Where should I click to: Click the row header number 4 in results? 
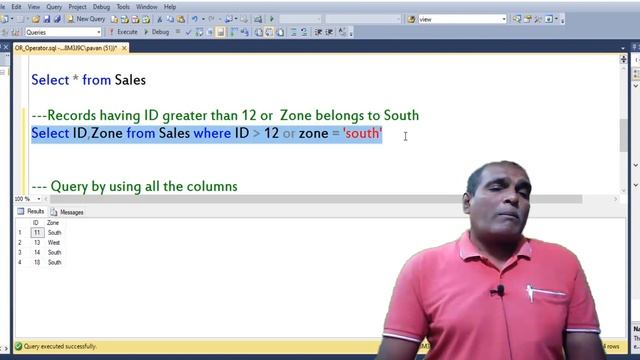[20, 262]
